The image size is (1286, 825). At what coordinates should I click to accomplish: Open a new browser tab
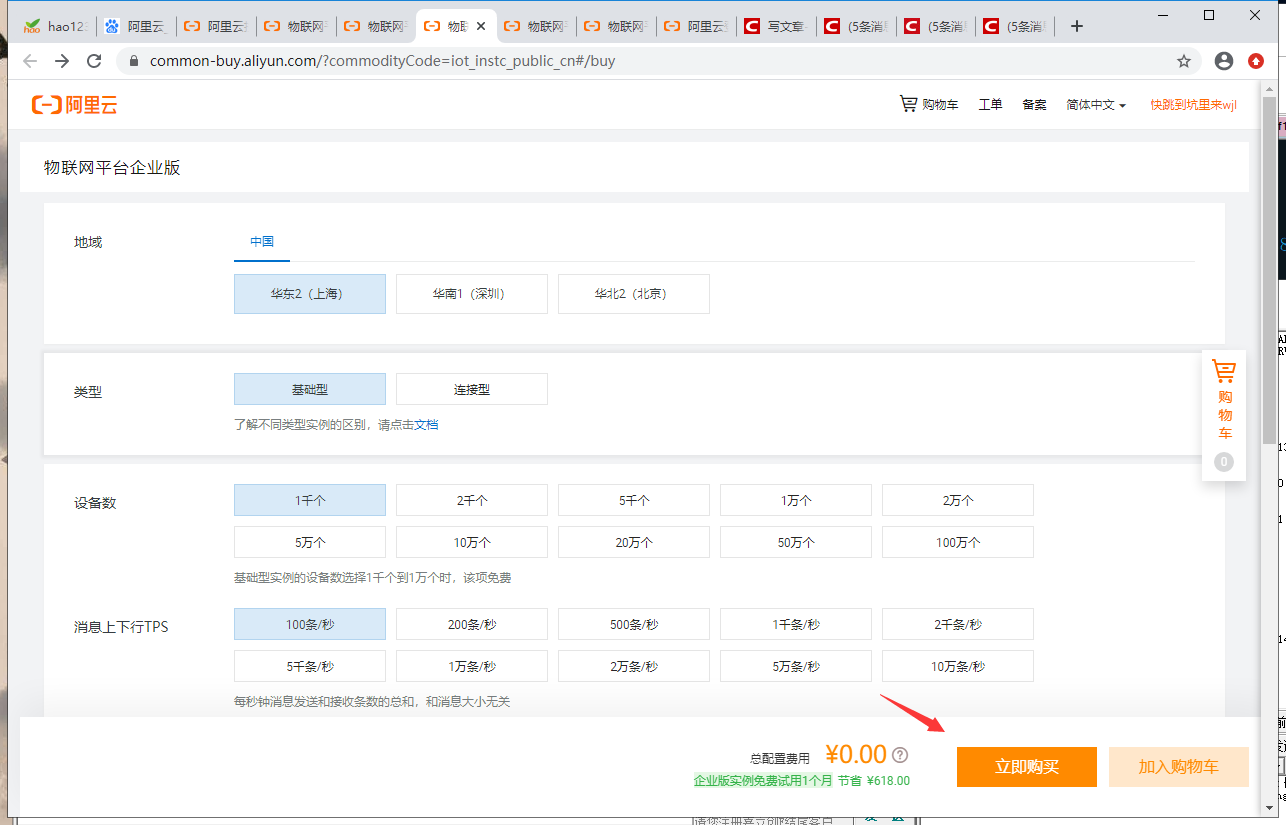[1077, 26]
